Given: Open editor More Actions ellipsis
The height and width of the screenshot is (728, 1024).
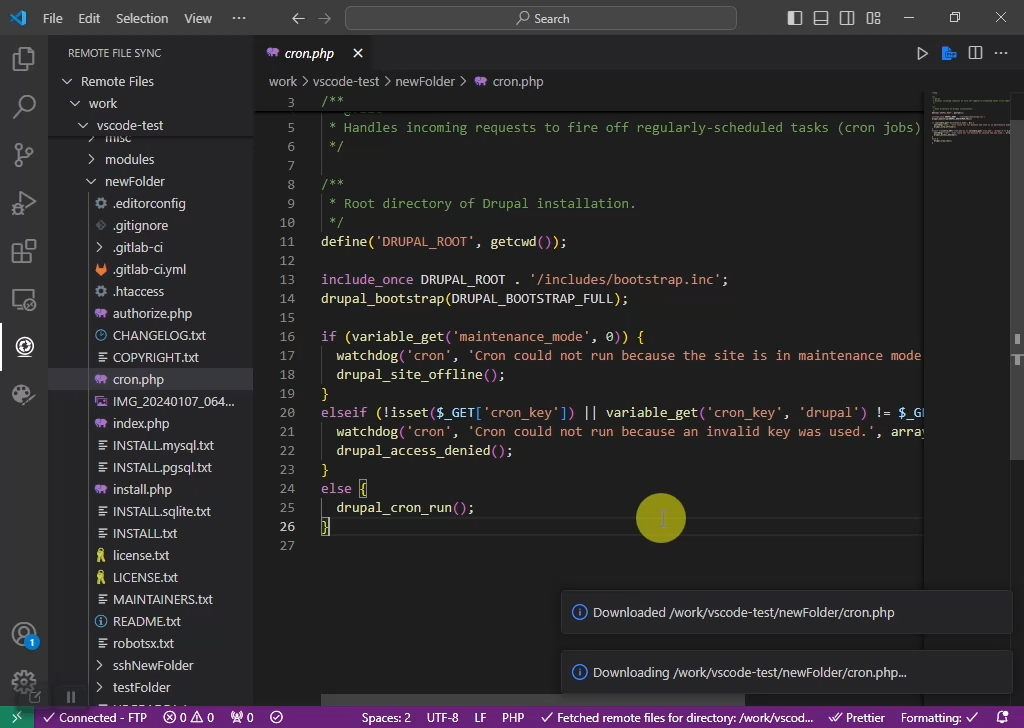Looking at the screenshot, I should point(1001,54).
